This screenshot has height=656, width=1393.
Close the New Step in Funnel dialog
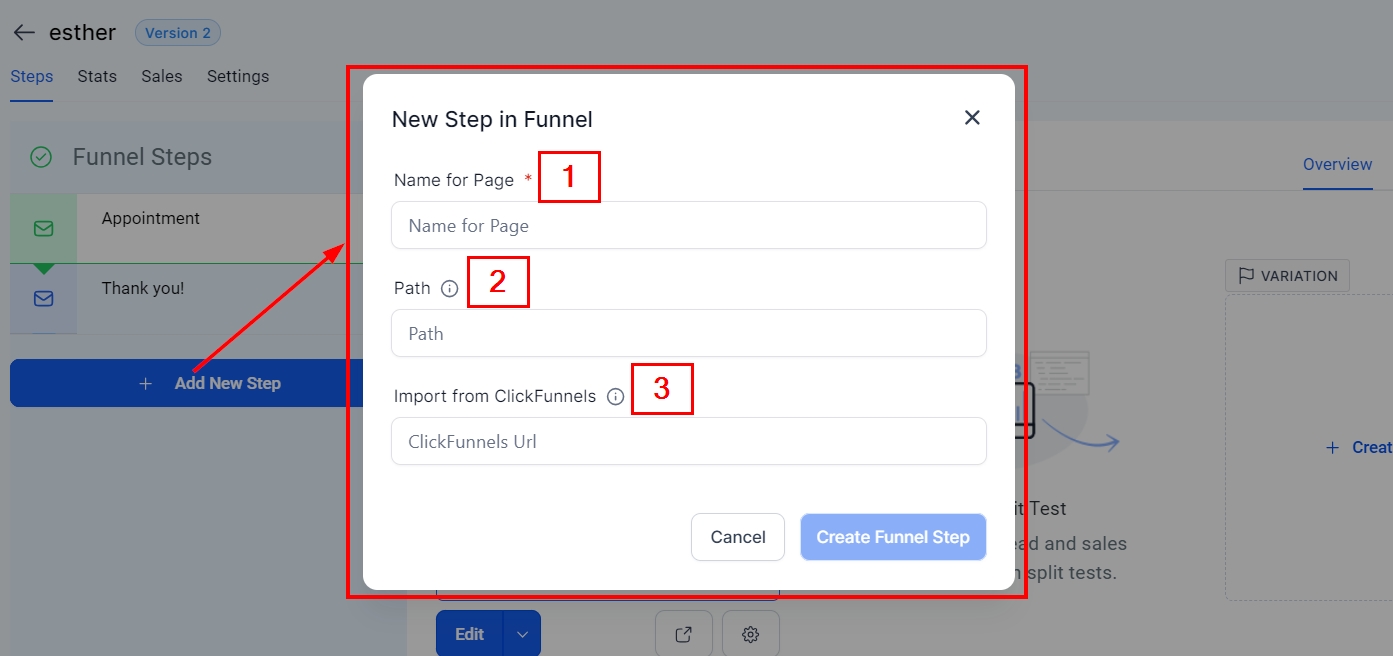click(972, 118)
